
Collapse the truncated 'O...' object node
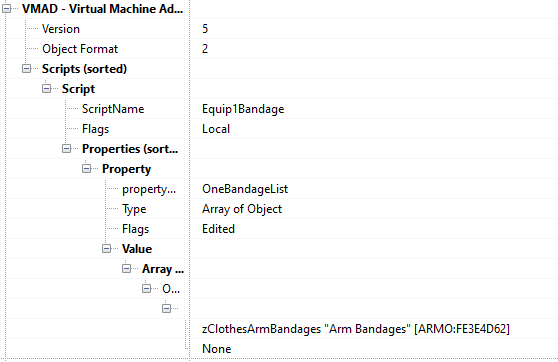click(x=147, y=288)
